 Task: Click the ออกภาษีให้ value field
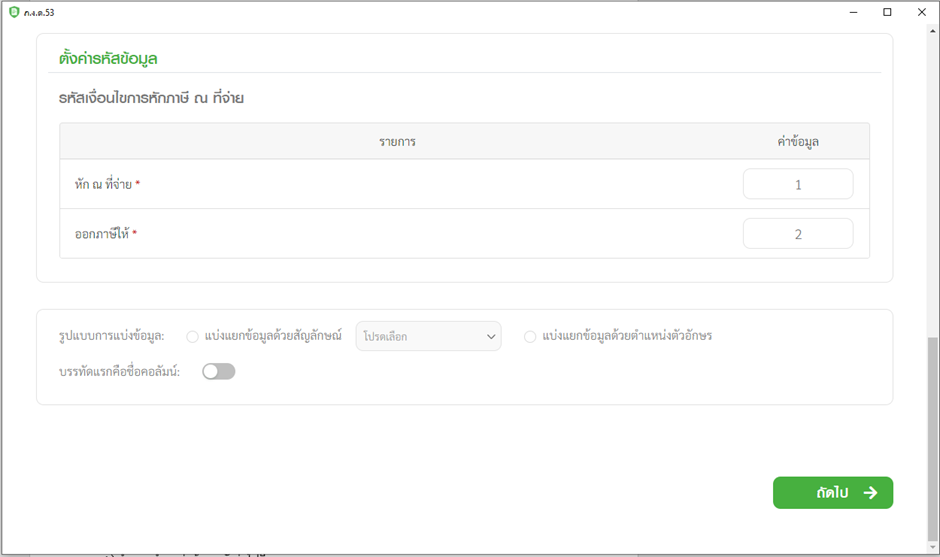click(x=797, y=234)
